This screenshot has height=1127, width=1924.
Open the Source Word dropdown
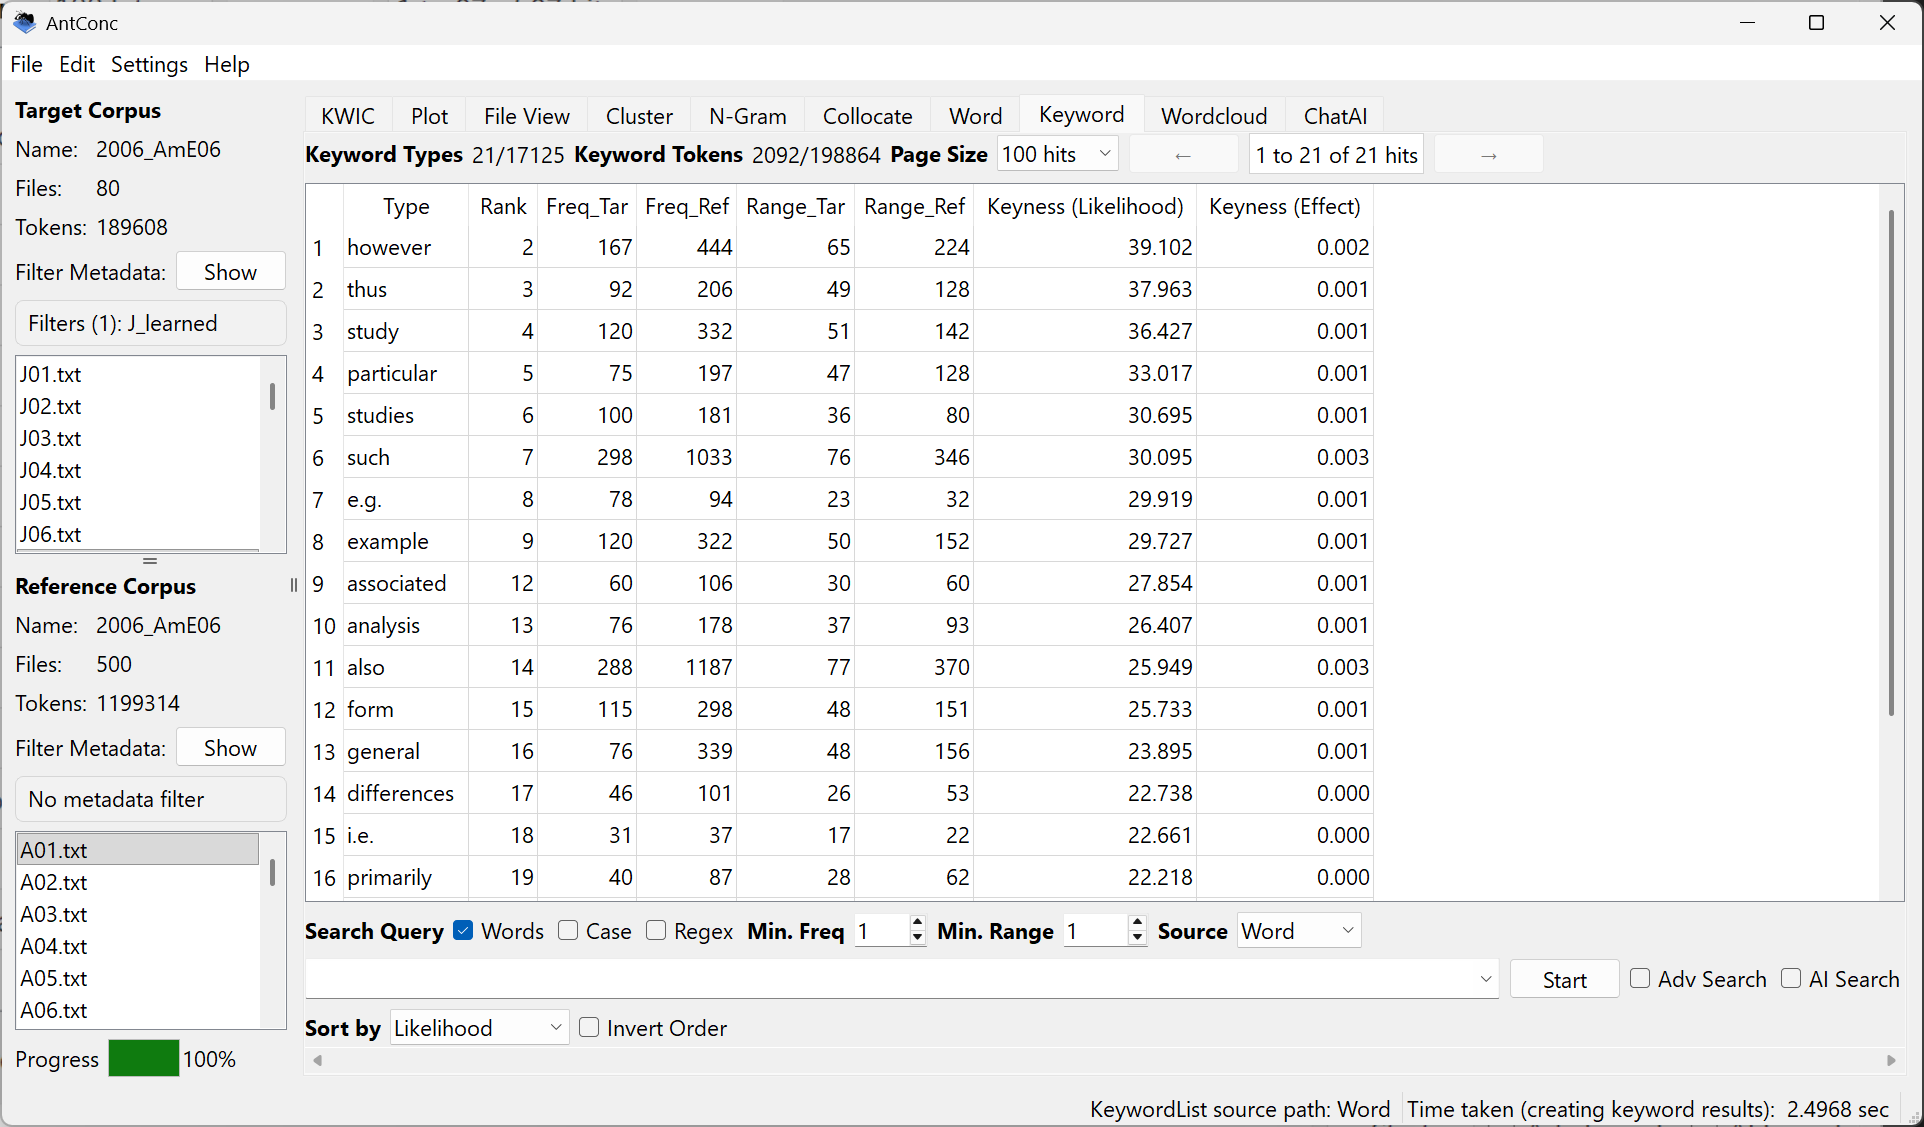[1298, 931]
